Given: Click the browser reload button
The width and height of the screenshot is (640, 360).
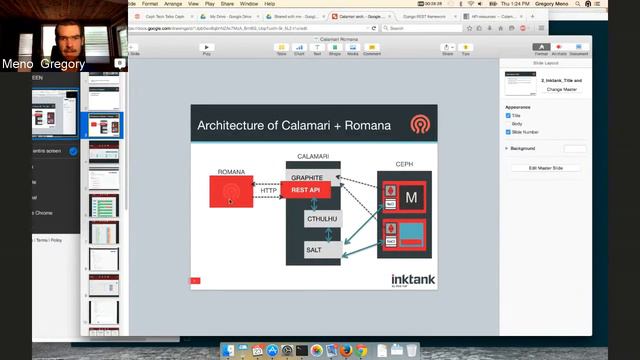Looking at the screenshot, I should pos(373,28).
